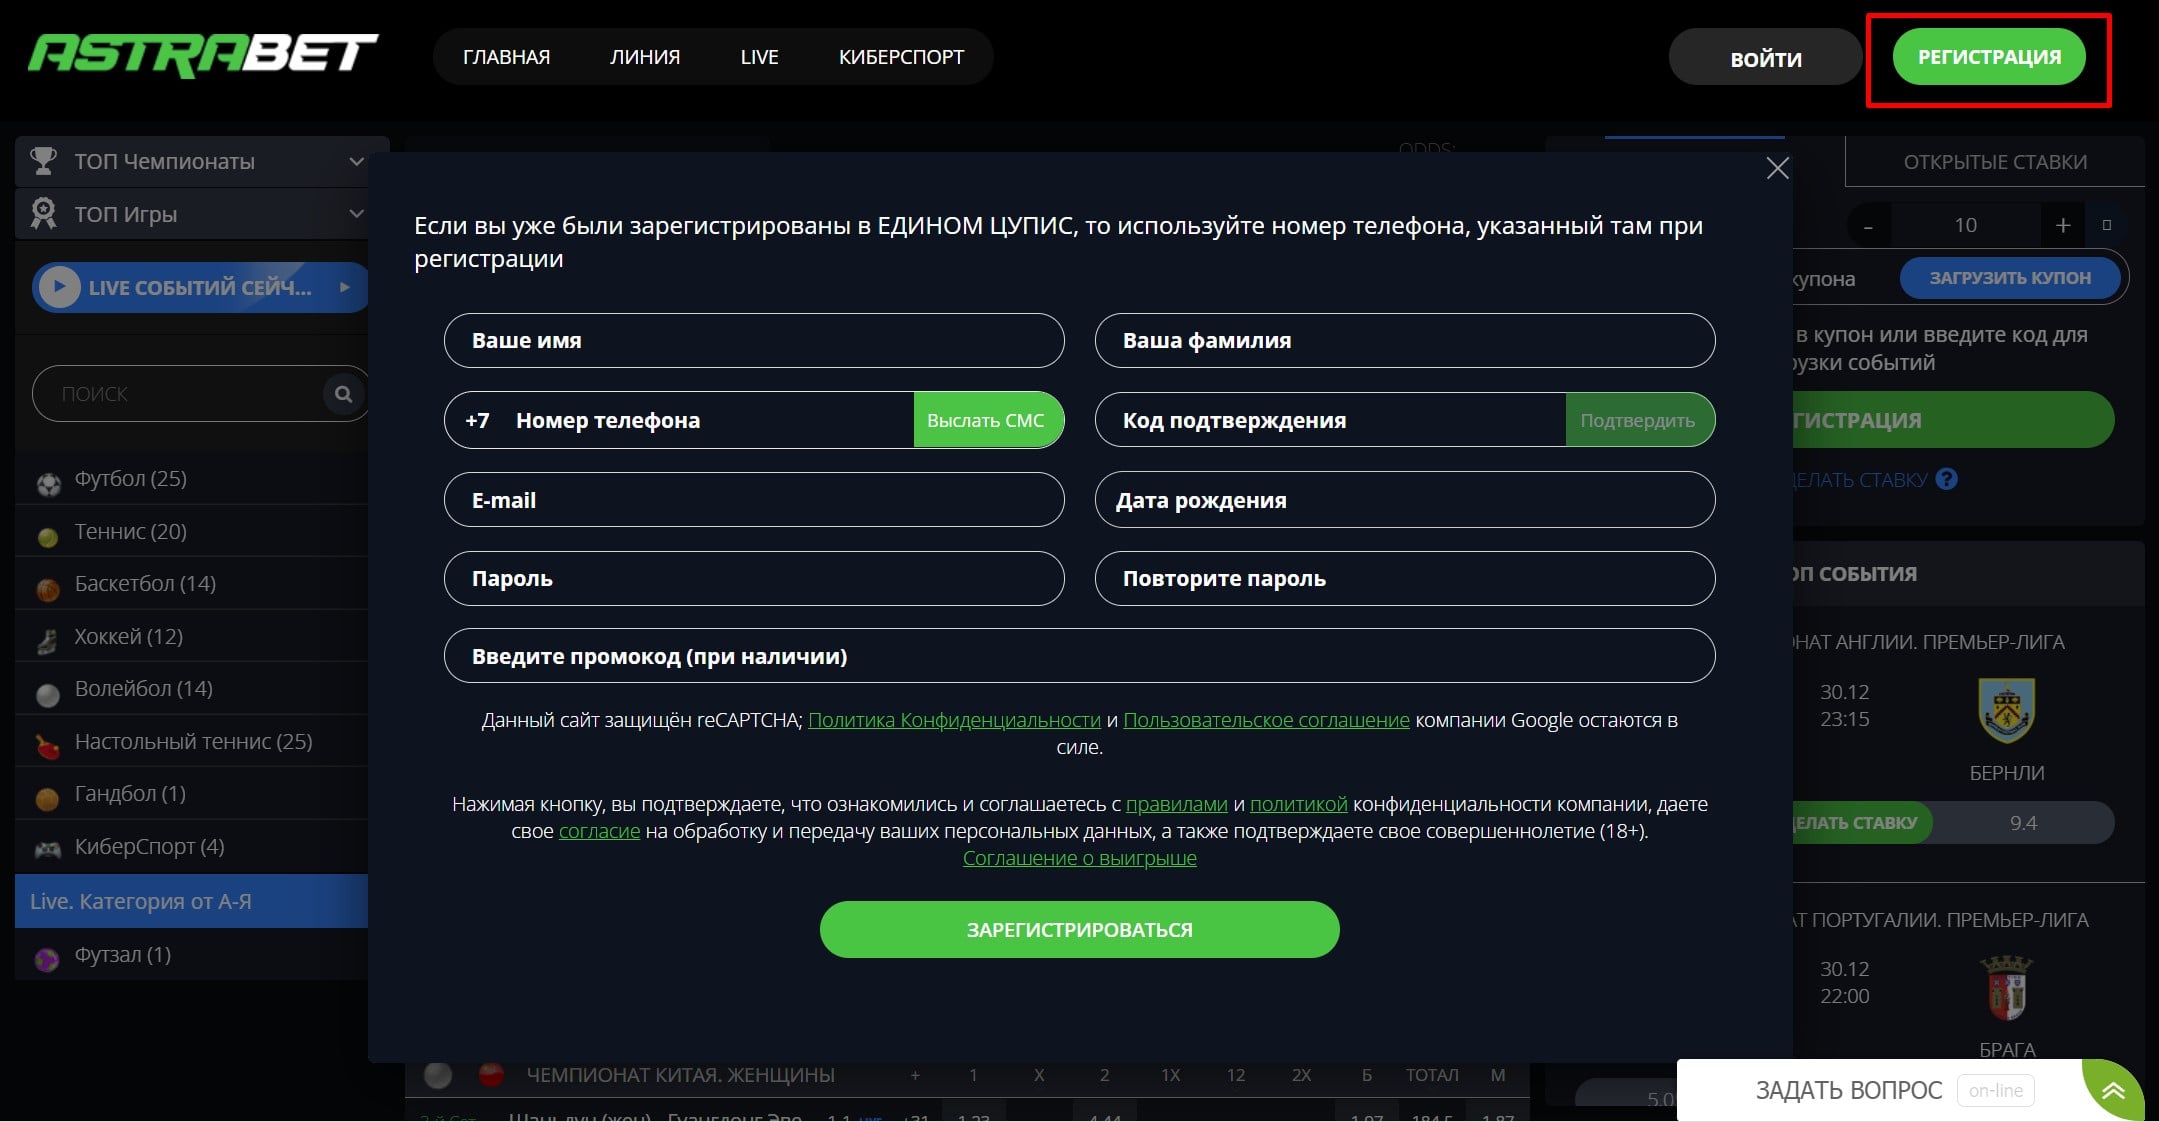Open the Линия menu item

[645, 57]
